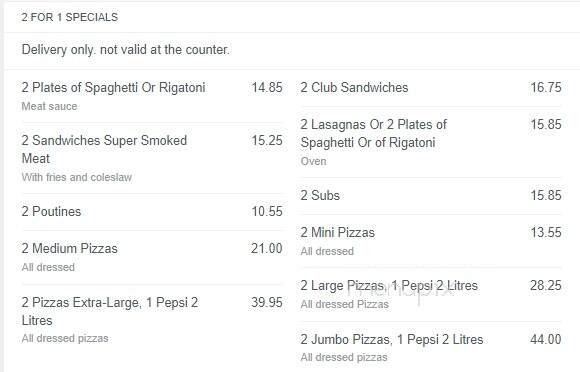Image resolution: width=580 pixels, height=372 pixels.
Task: Click the 39.95 Extra-Large pizzas price
Action: (267, 302)
